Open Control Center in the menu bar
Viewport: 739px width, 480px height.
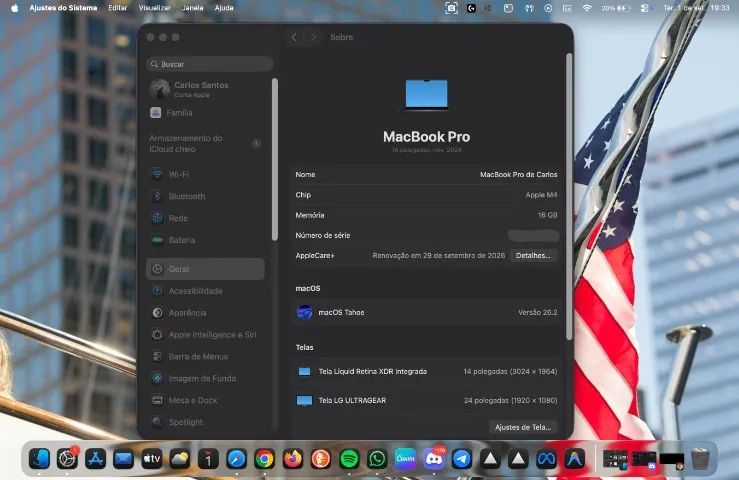644,8
